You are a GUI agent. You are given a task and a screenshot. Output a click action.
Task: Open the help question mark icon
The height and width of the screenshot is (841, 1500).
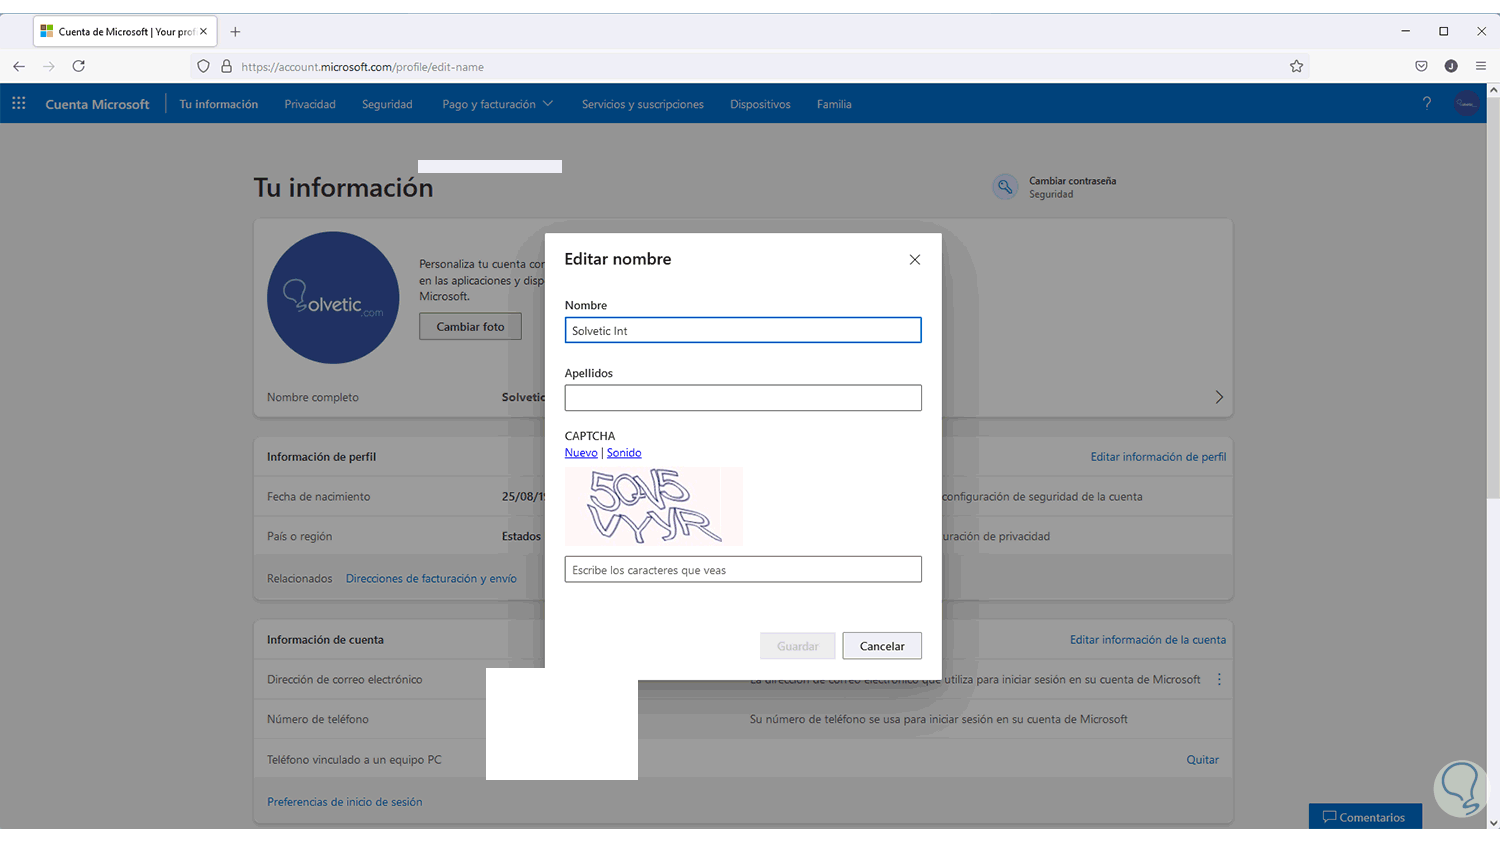(x=1427, y=103)
